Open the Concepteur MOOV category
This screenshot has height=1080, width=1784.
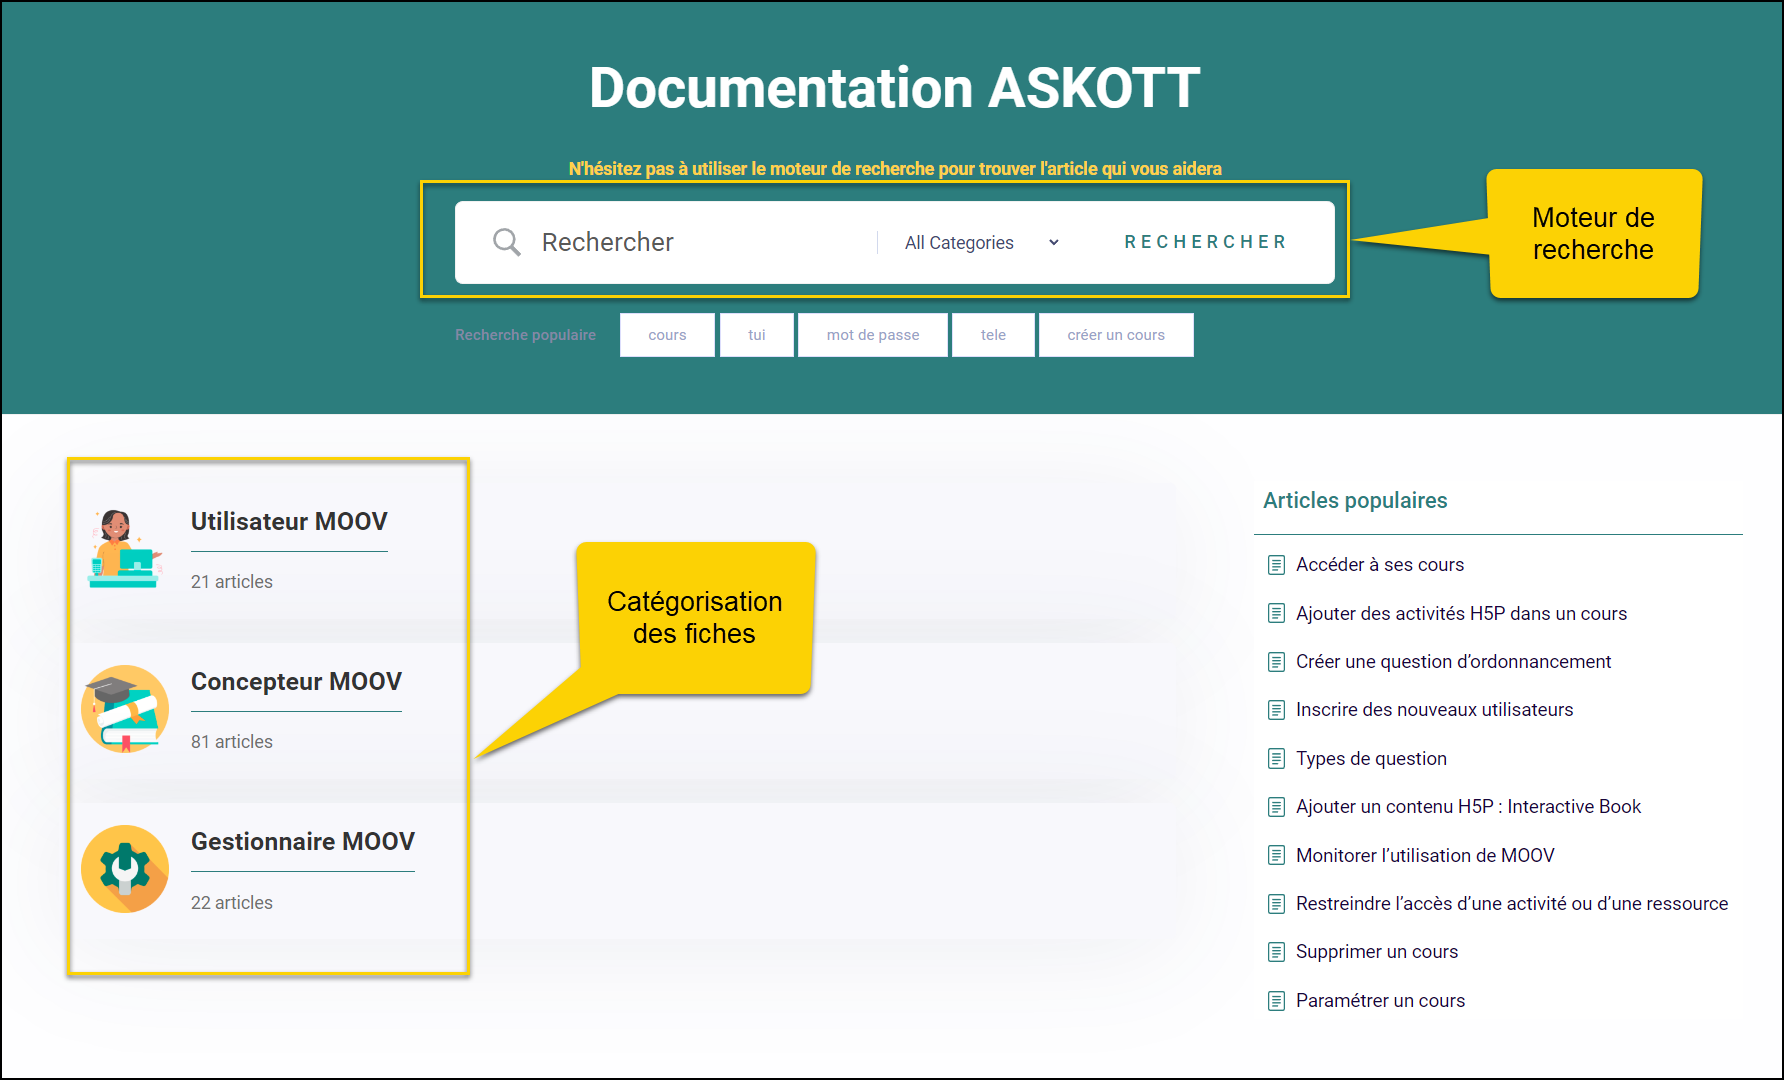coord(296,681)
